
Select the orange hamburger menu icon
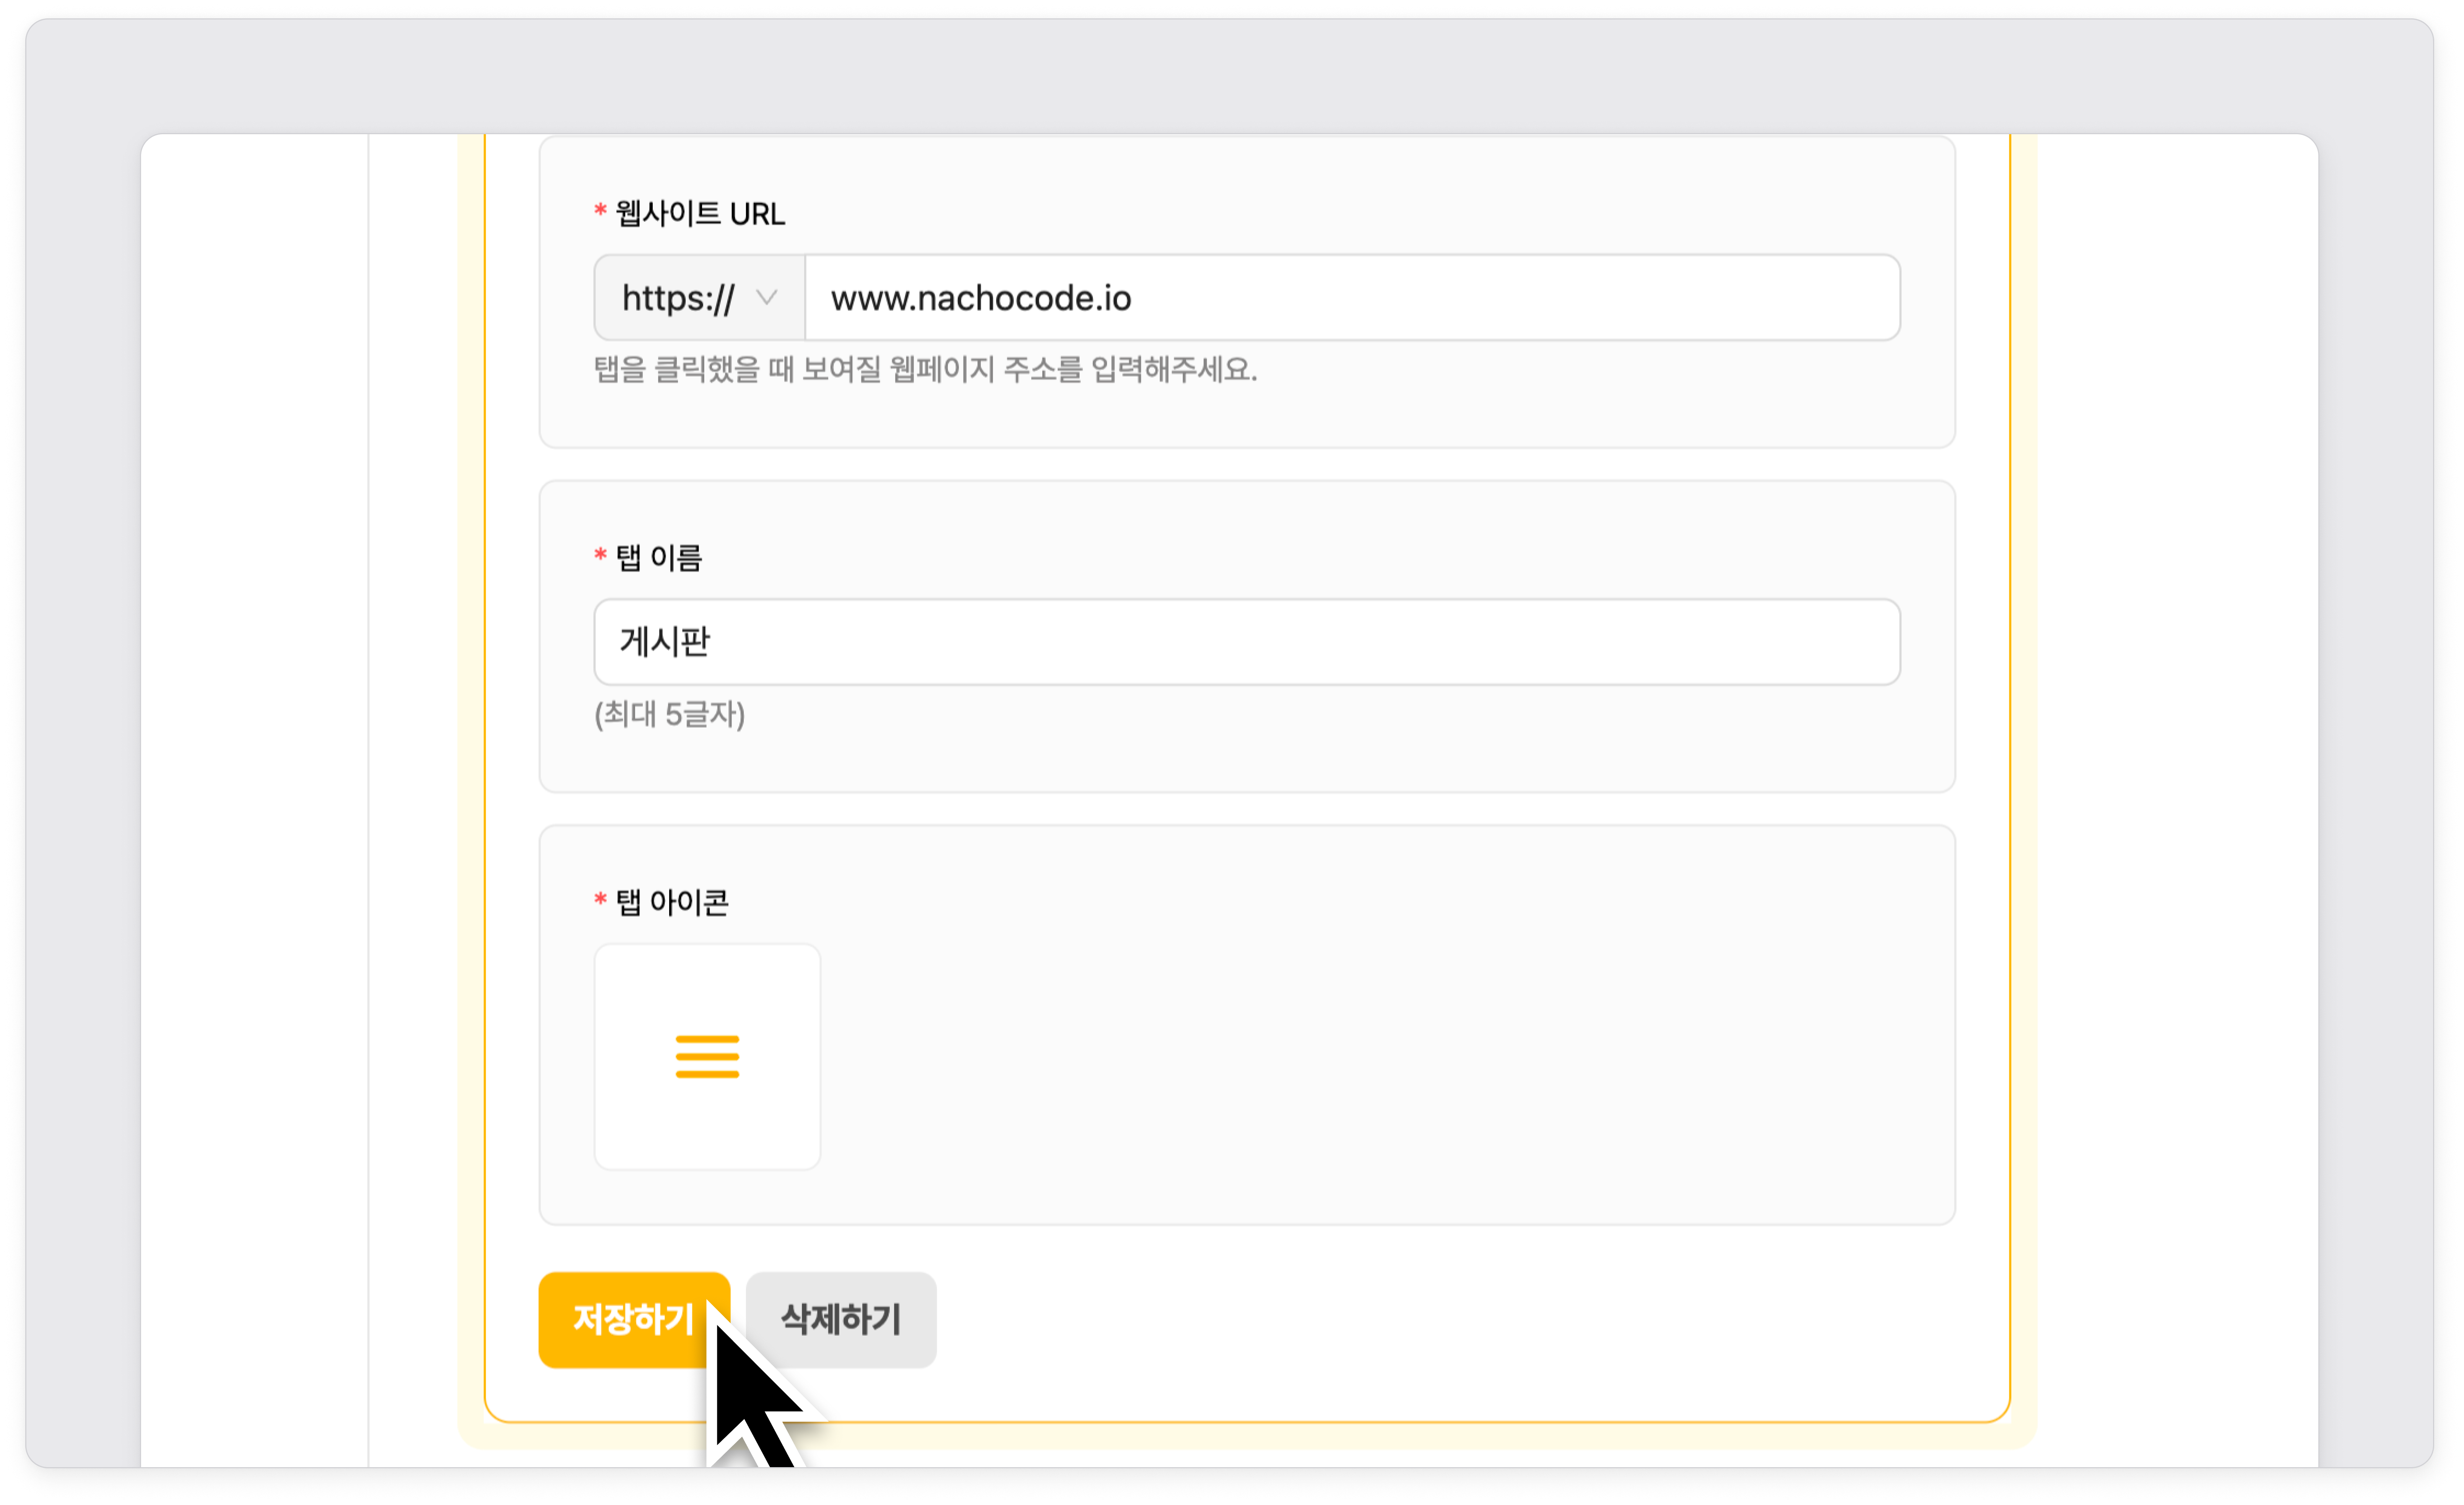tap(707, 1057)
